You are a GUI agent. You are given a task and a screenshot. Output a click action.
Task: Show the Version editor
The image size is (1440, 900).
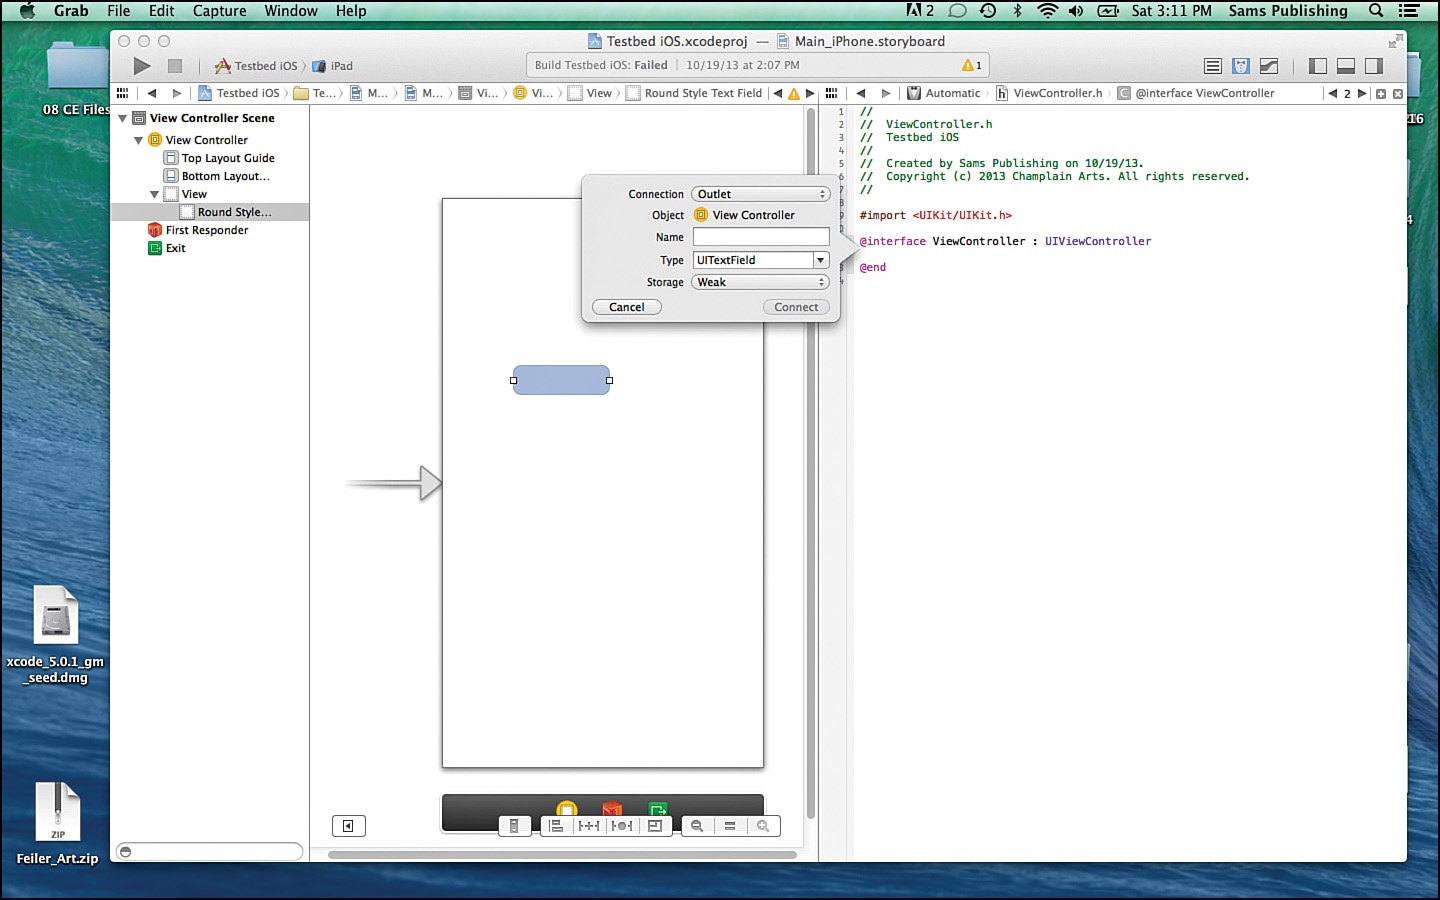pos(1269,66)
